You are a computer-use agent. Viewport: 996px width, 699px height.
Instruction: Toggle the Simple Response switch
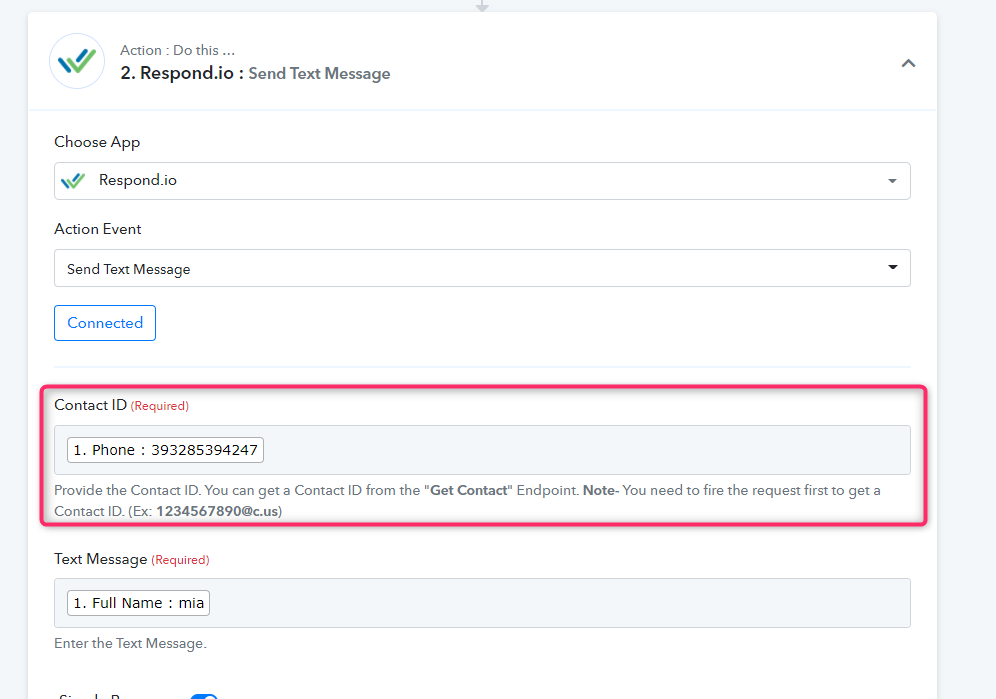203,696
